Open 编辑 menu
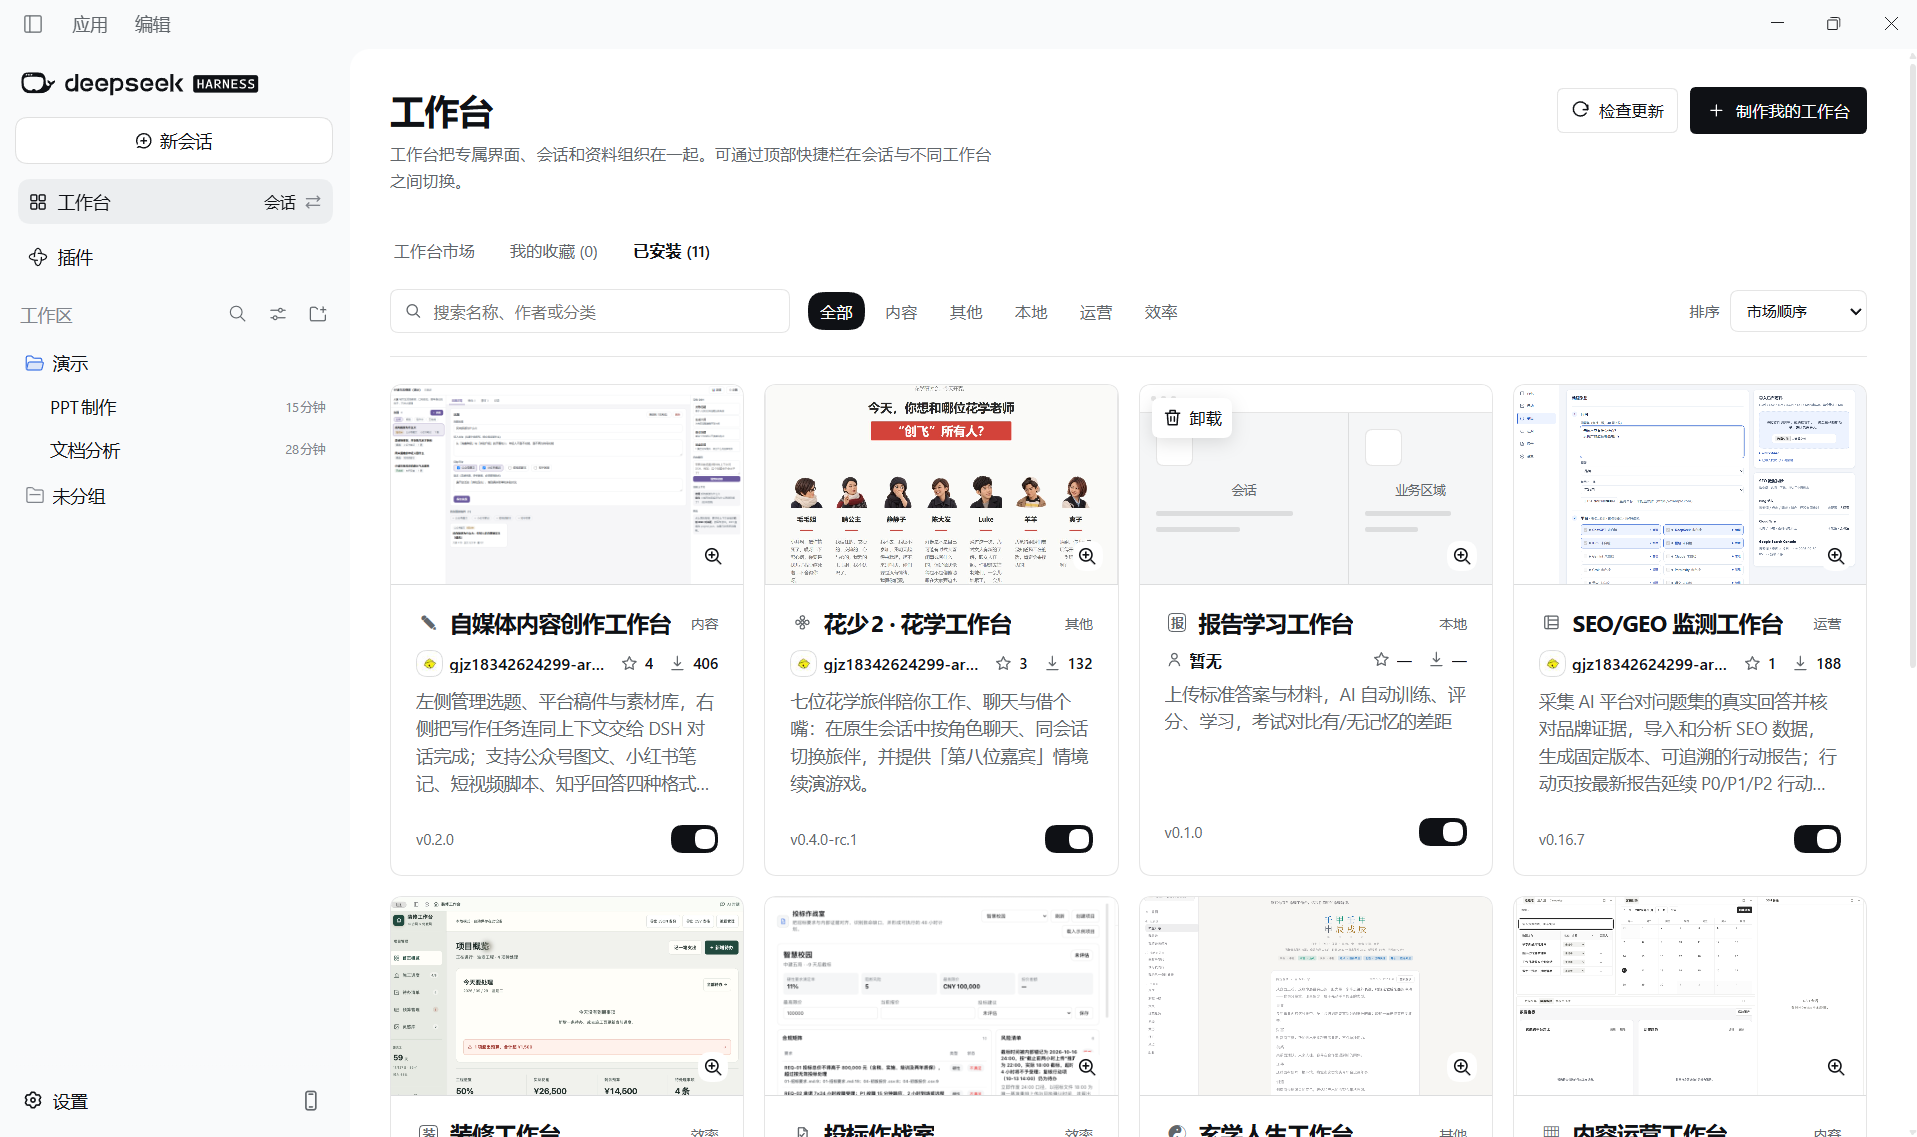Image resolution: width=1917 pixels, height=1137 pixels. click(153, 24)
